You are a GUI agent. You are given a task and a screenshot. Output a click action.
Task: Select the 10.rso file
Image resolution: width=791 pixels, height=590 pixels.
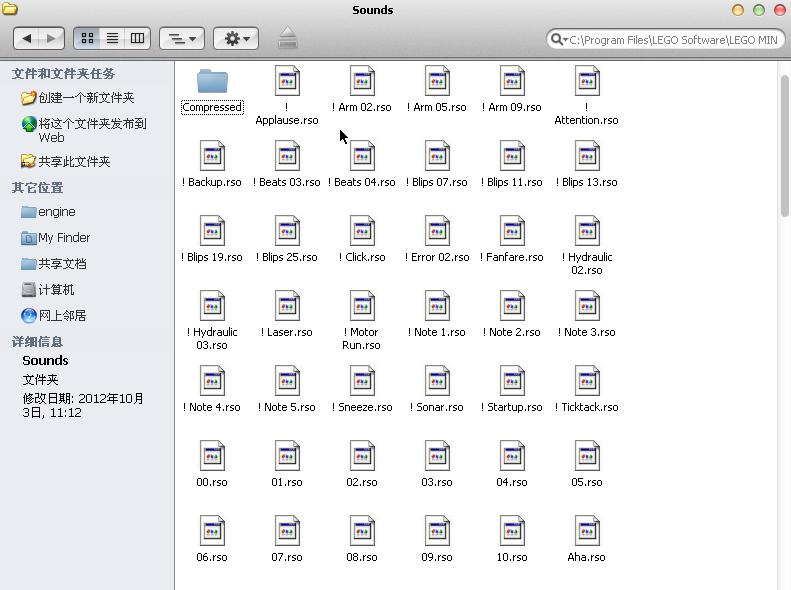point(512,540)
